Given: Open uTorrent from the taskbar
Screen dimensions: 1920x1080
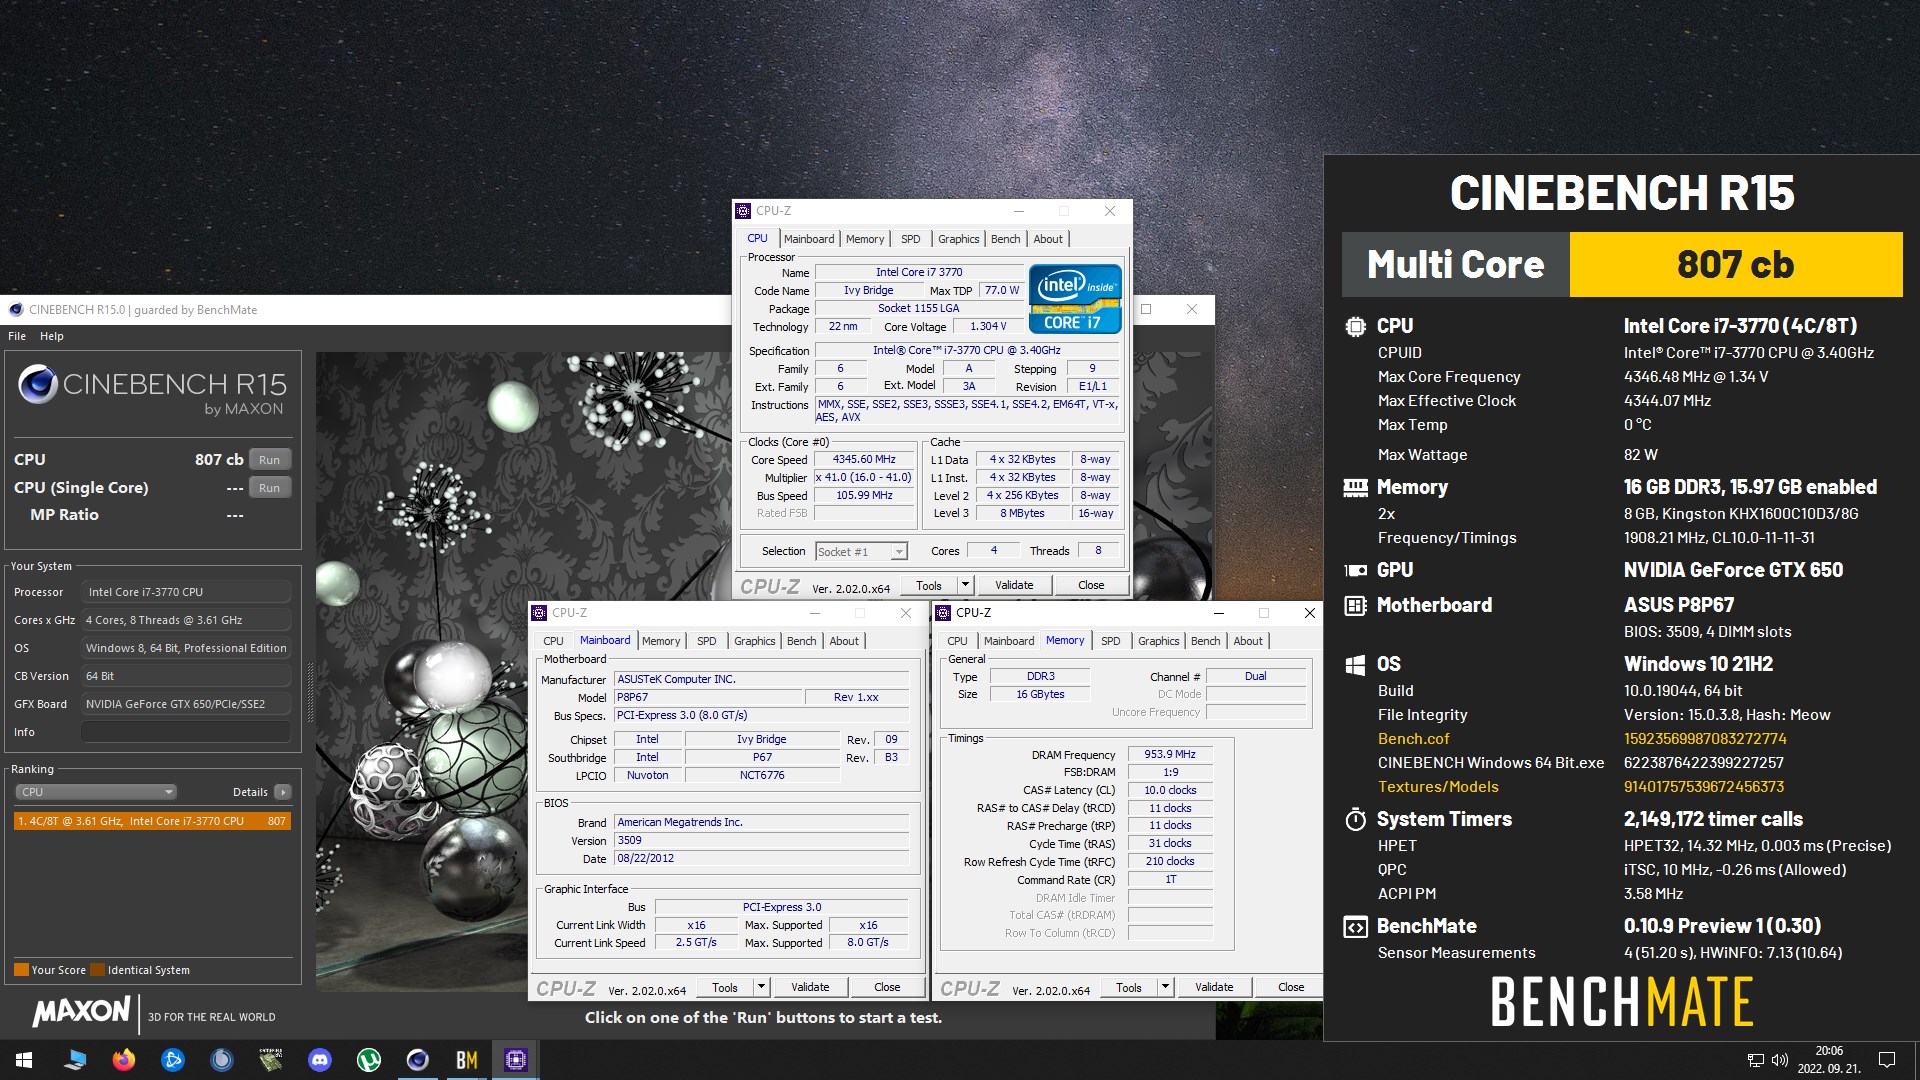Looking at the screenshot, I should click(x=369, y=1060).
